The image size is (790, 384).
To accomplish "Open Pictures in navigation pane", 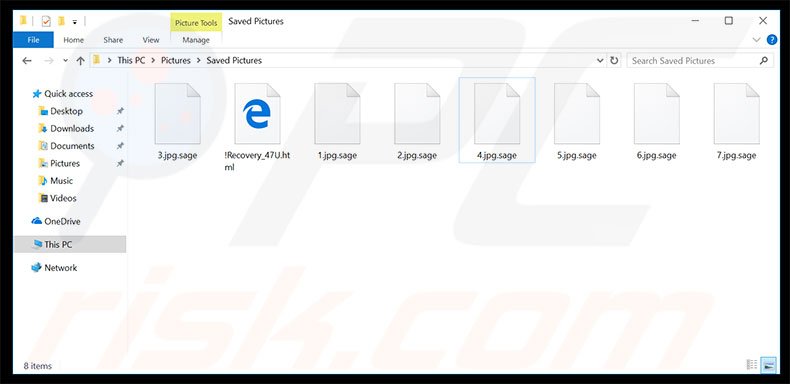I will point(64,163).
